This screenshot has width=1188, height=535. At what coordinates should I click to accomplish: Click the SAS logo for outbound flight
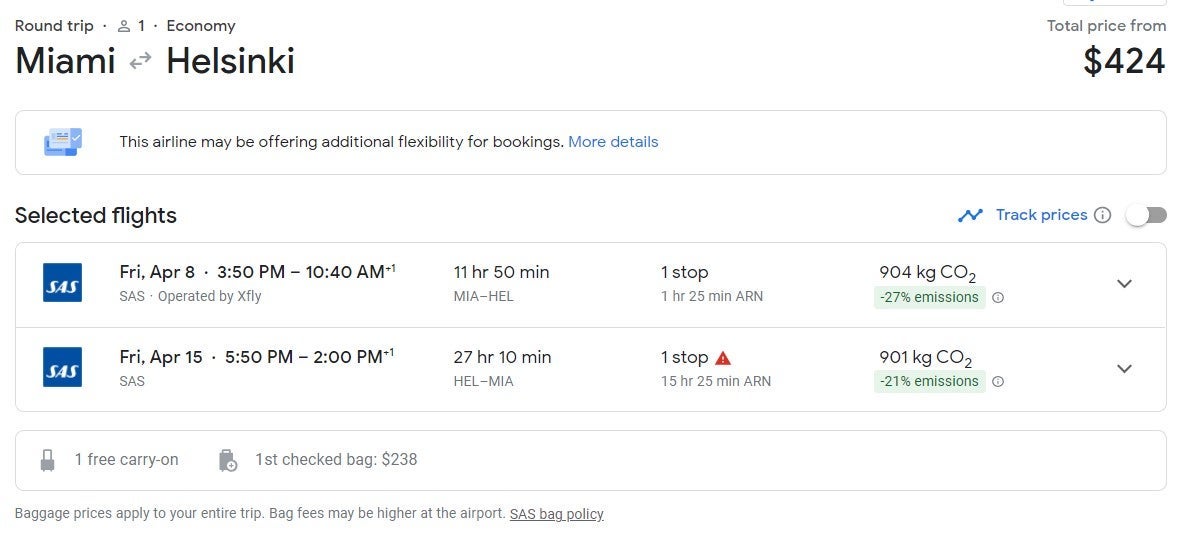click(x=63, y=283)
